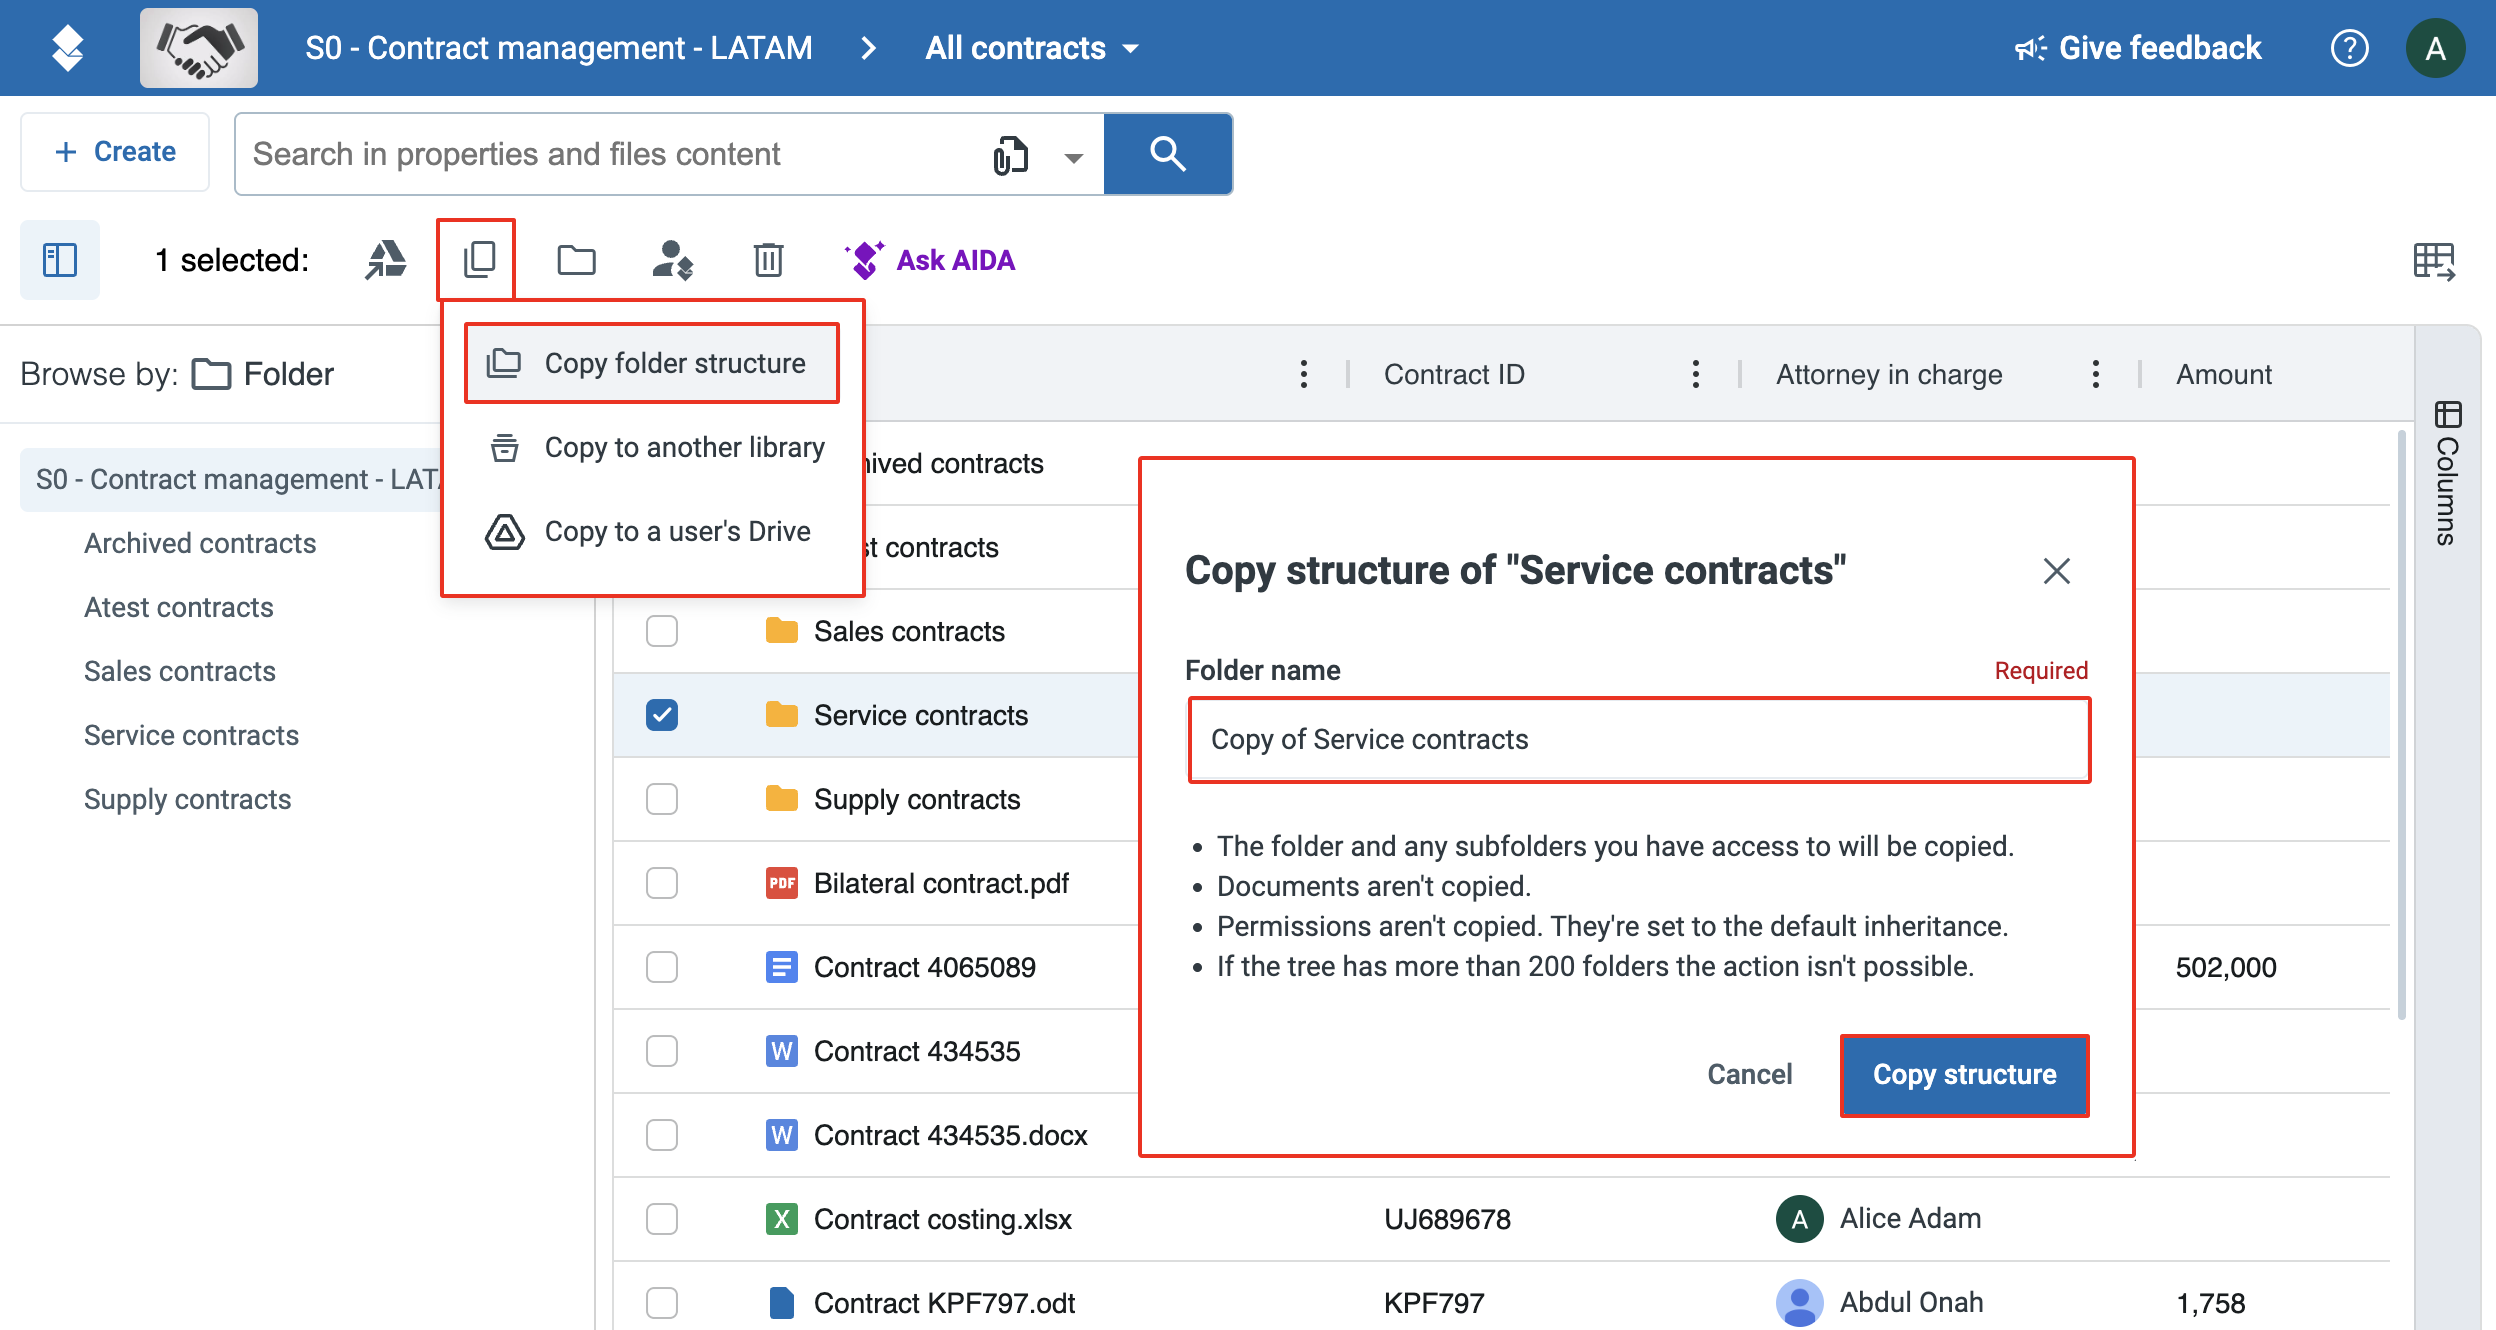Open Archived contracts in folder tree
Image resolution: width=2496 pixels, height=1330 pixels.
[200, 543]
